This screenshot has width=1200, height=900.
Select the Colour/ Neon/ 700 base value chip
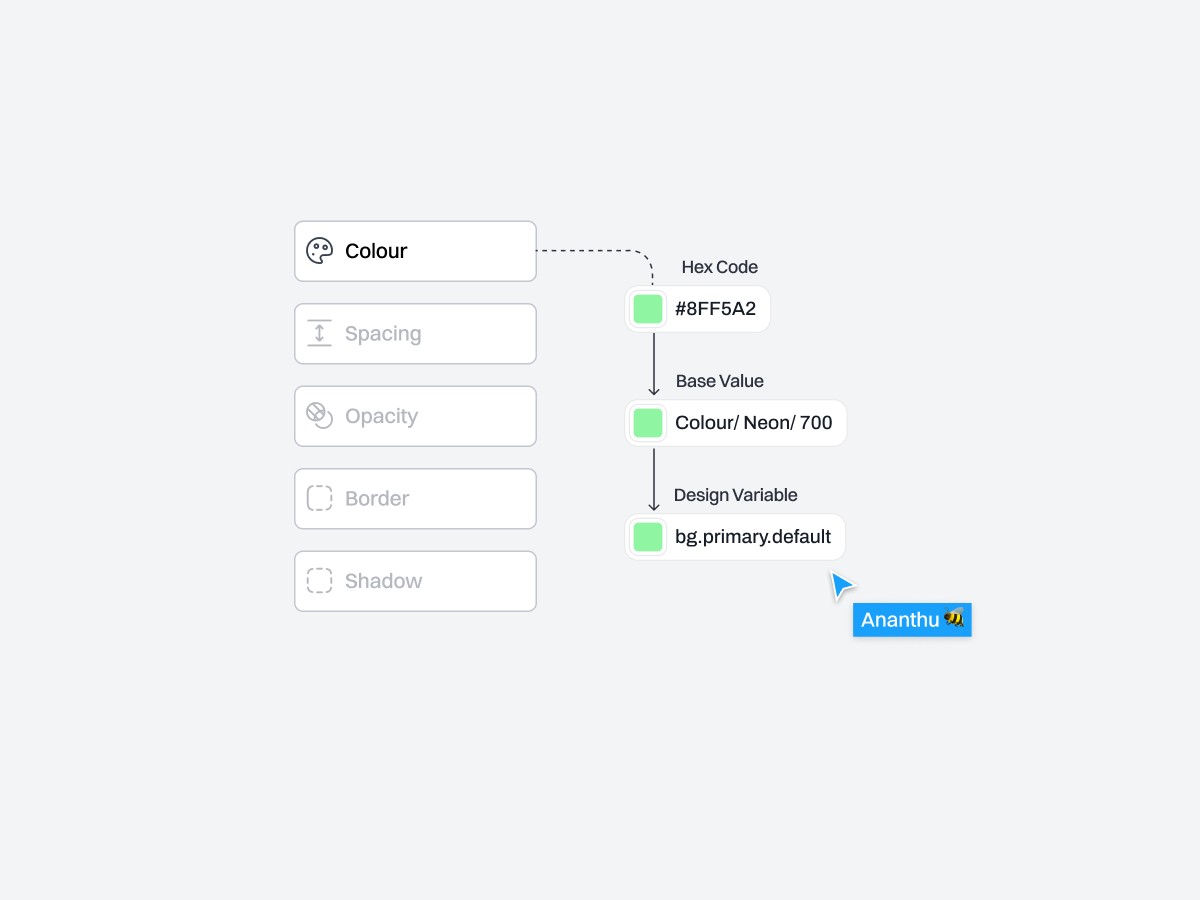(x=736, y=423)
